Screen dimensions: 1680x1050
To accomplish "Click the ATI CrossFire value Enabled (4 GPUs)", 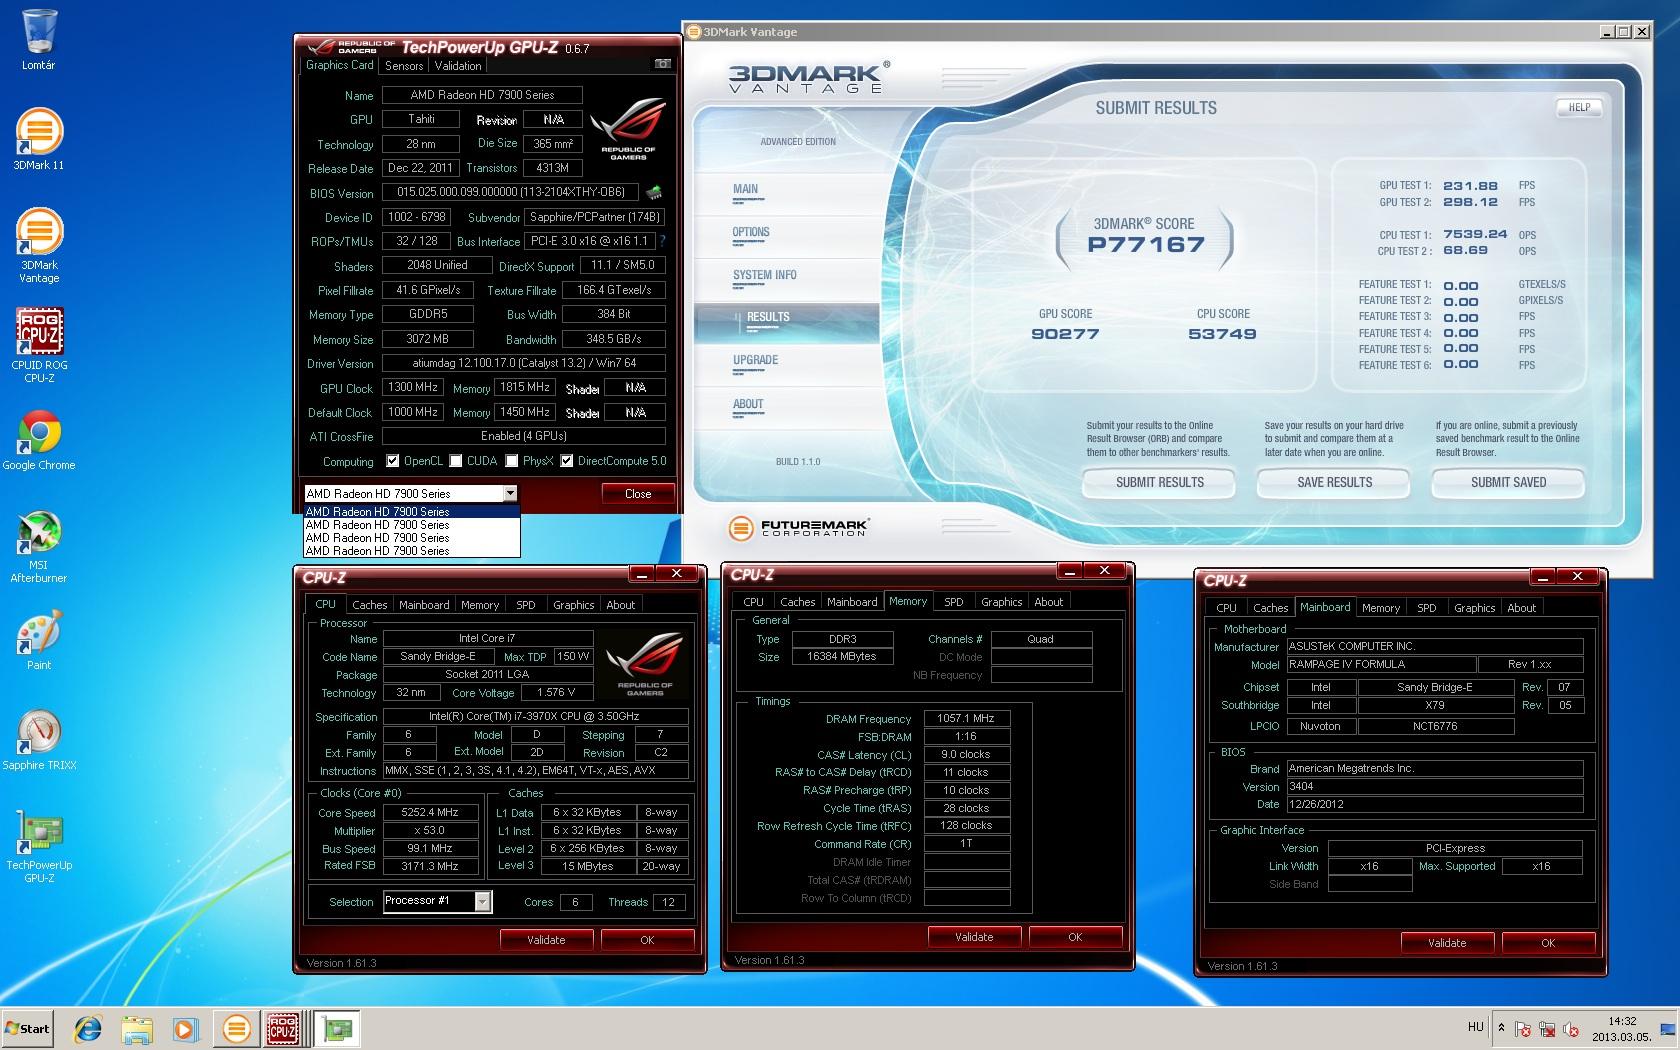I will [x=523, y=436].
